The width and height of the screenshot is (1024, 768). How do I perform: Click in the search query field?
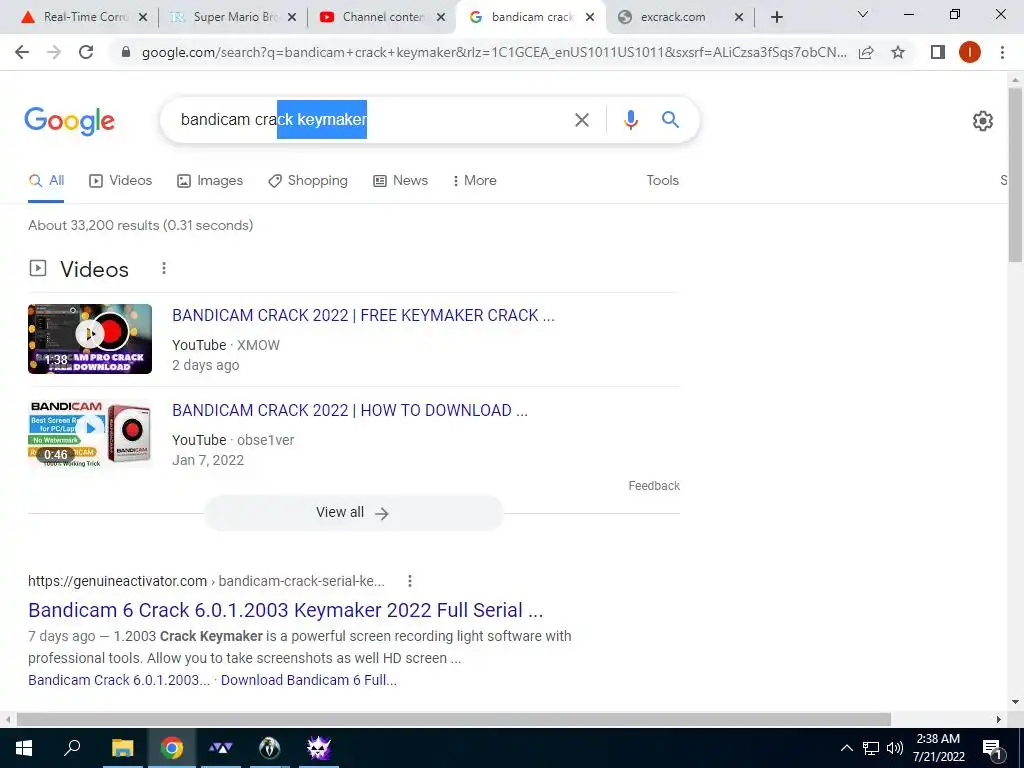[369, 120]
